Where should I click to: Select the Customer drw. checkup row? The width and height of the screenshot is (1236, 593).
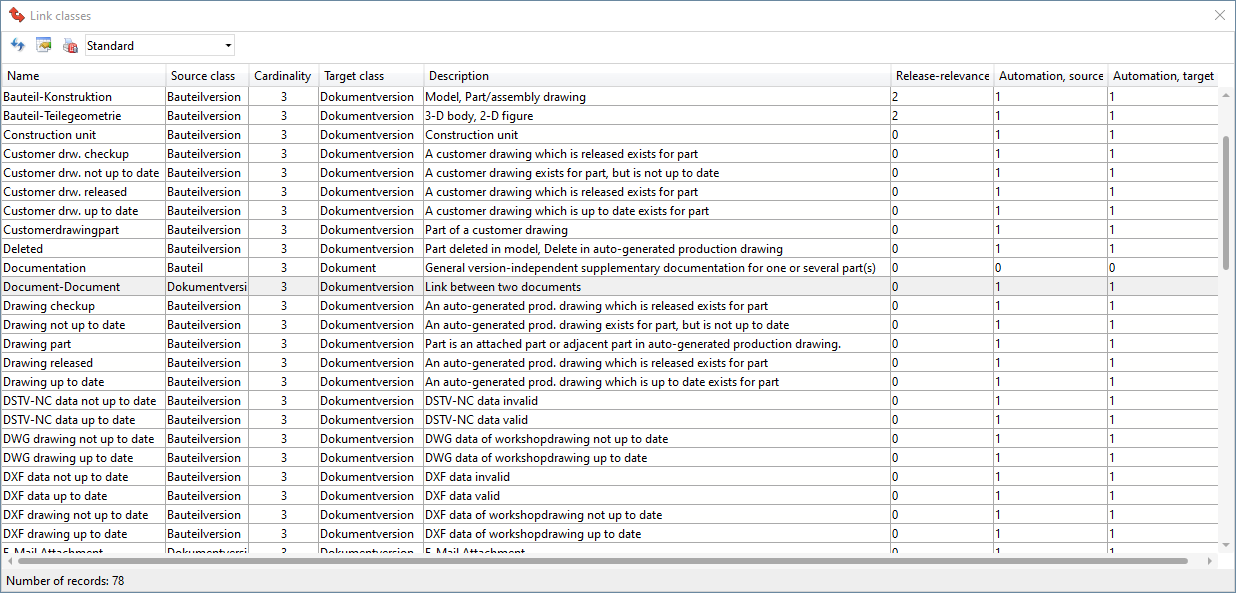pos(610,154)
